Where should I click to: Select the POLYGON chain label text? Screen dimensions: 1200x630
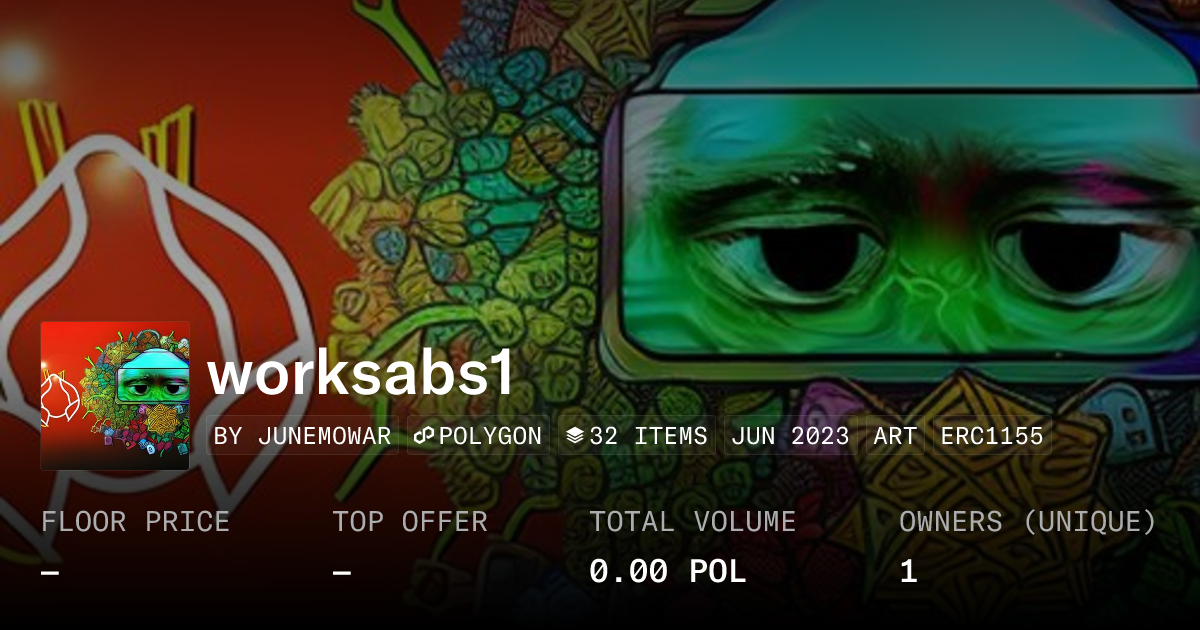pyautogui.click(x=490, y=436)
